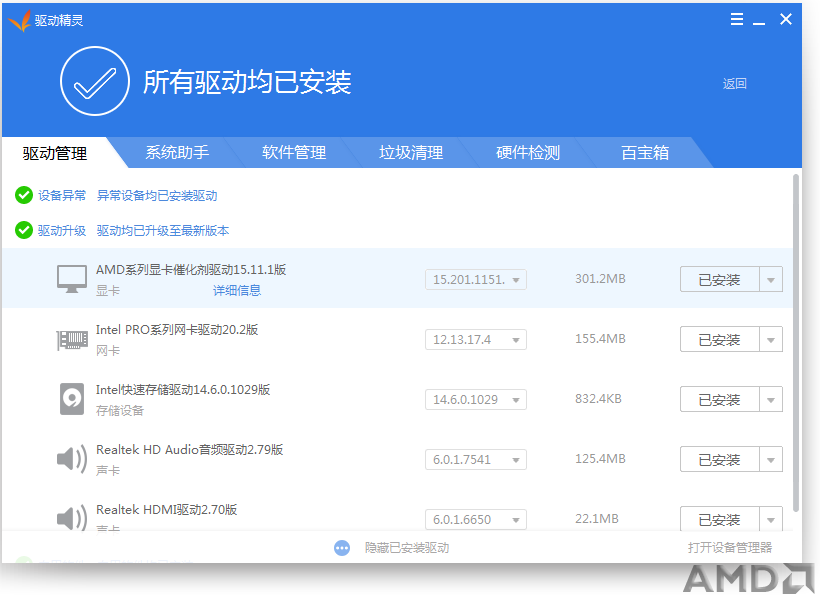Expand arrow beside 已安装 for AMD driver
Screen dimensions: 820x599
click(x=771, y=279)
